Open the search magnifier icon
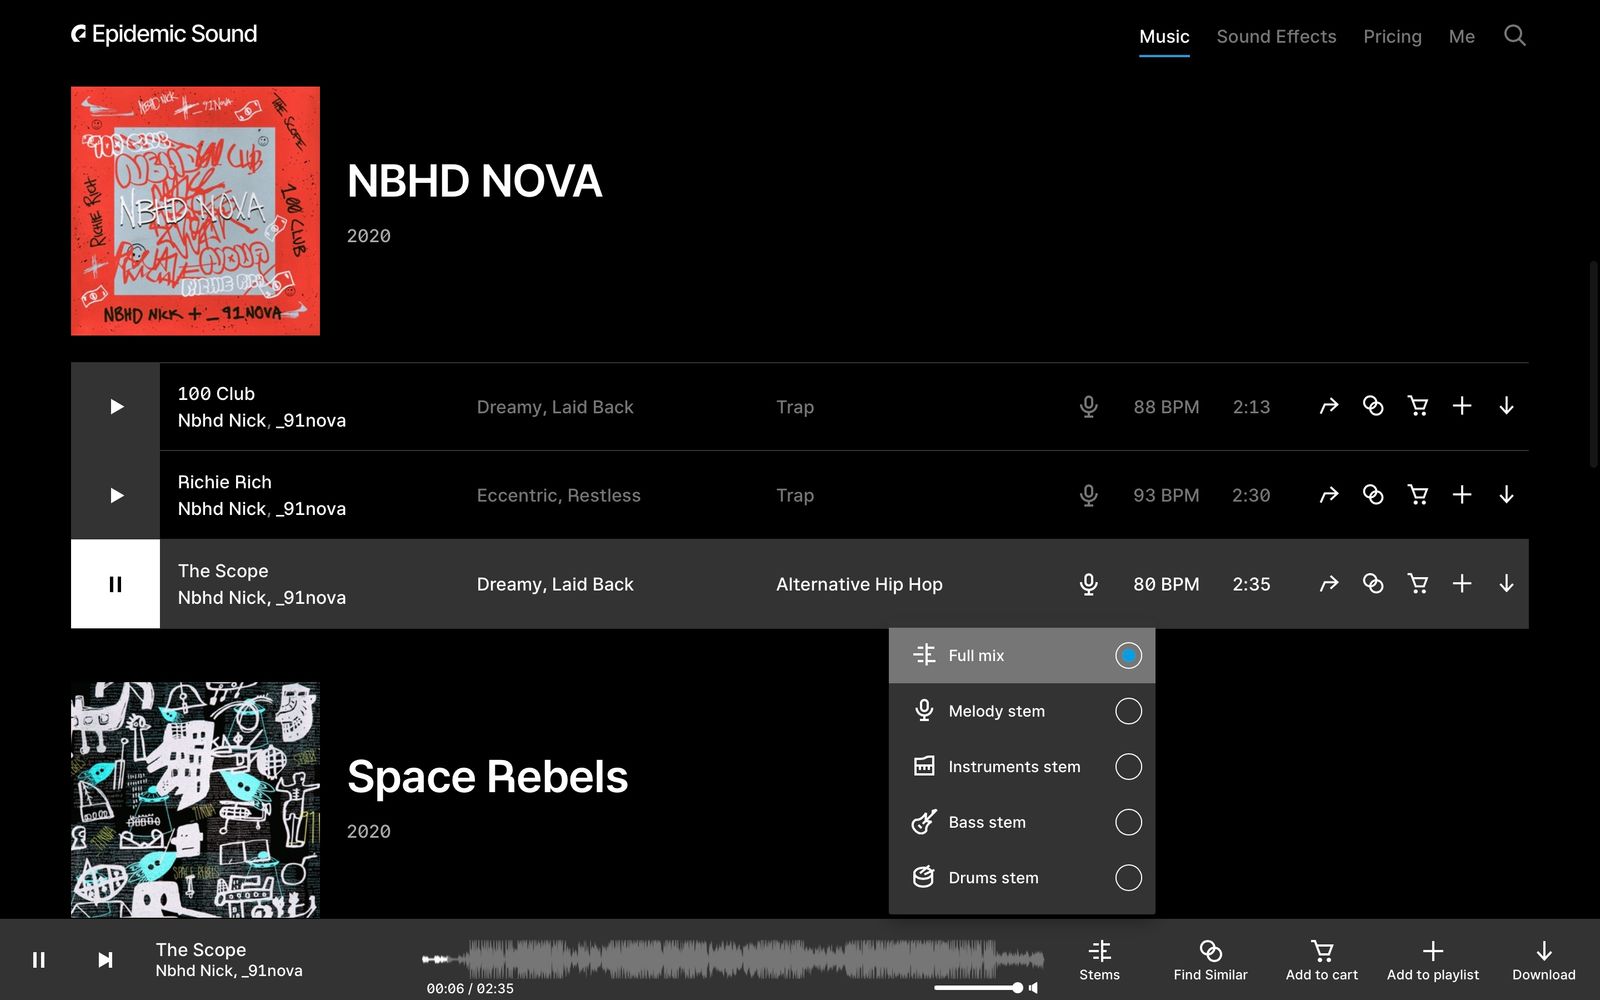 (1514, 36)
